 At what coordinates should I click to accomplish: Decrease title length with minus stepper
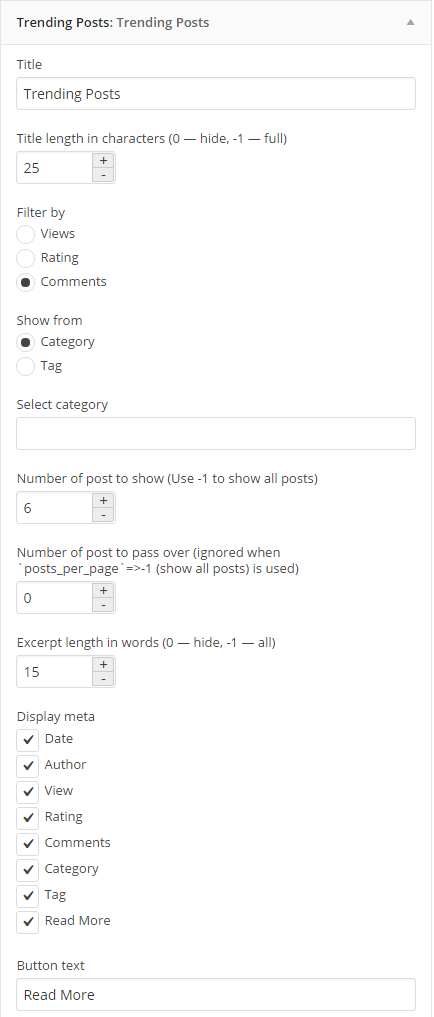click(x=103, y=175)
